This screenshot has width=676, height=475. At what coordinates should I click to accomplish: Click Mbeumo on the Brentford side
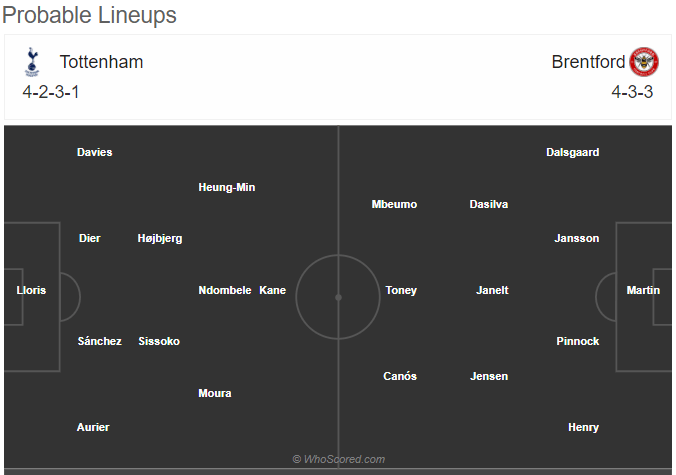394,204
